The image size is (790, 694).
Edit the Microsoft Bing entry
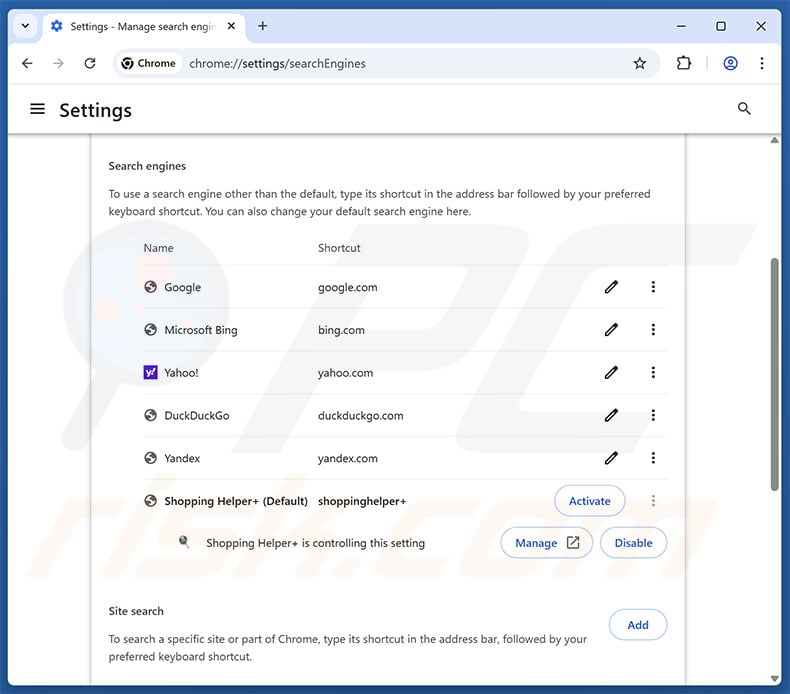pos(611,330)
